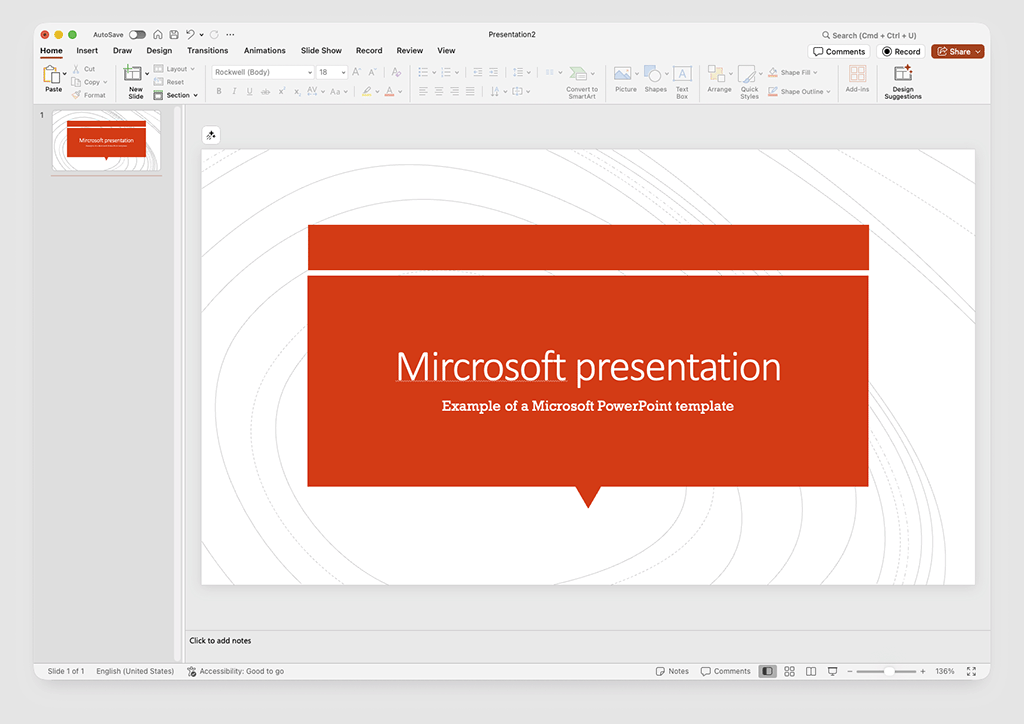
Task: Click the line spacing icon
Action: click(518, 72)
